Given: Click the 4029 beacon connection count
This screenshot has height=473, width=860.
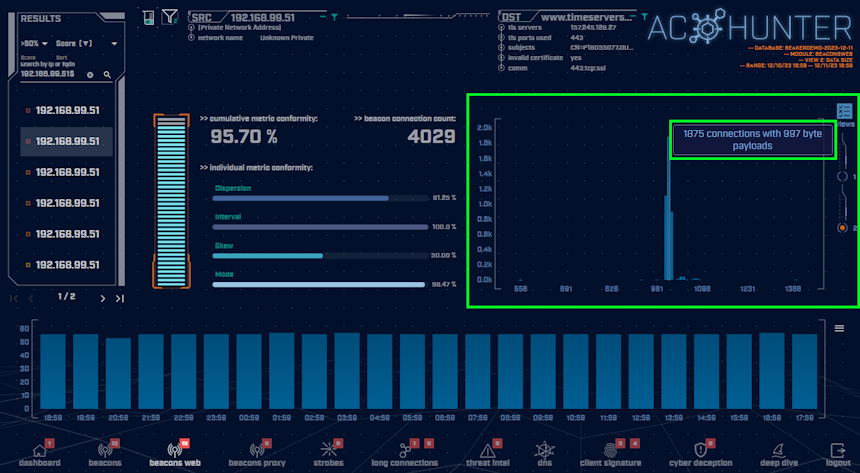Looking at the screenshot, I should click(x=431, y=137).
